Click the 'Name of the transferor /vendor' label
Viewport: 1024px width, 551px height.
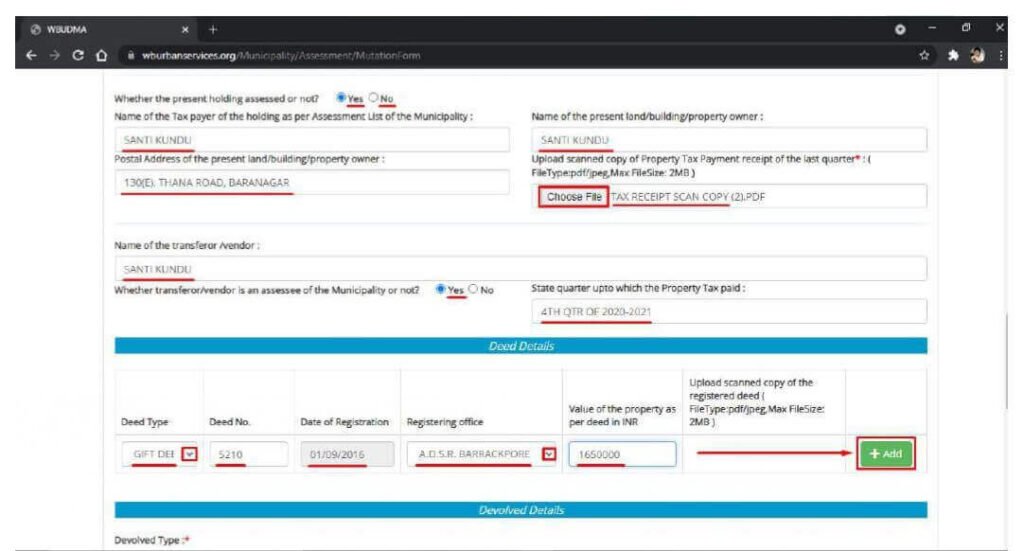tap(187, 245)
